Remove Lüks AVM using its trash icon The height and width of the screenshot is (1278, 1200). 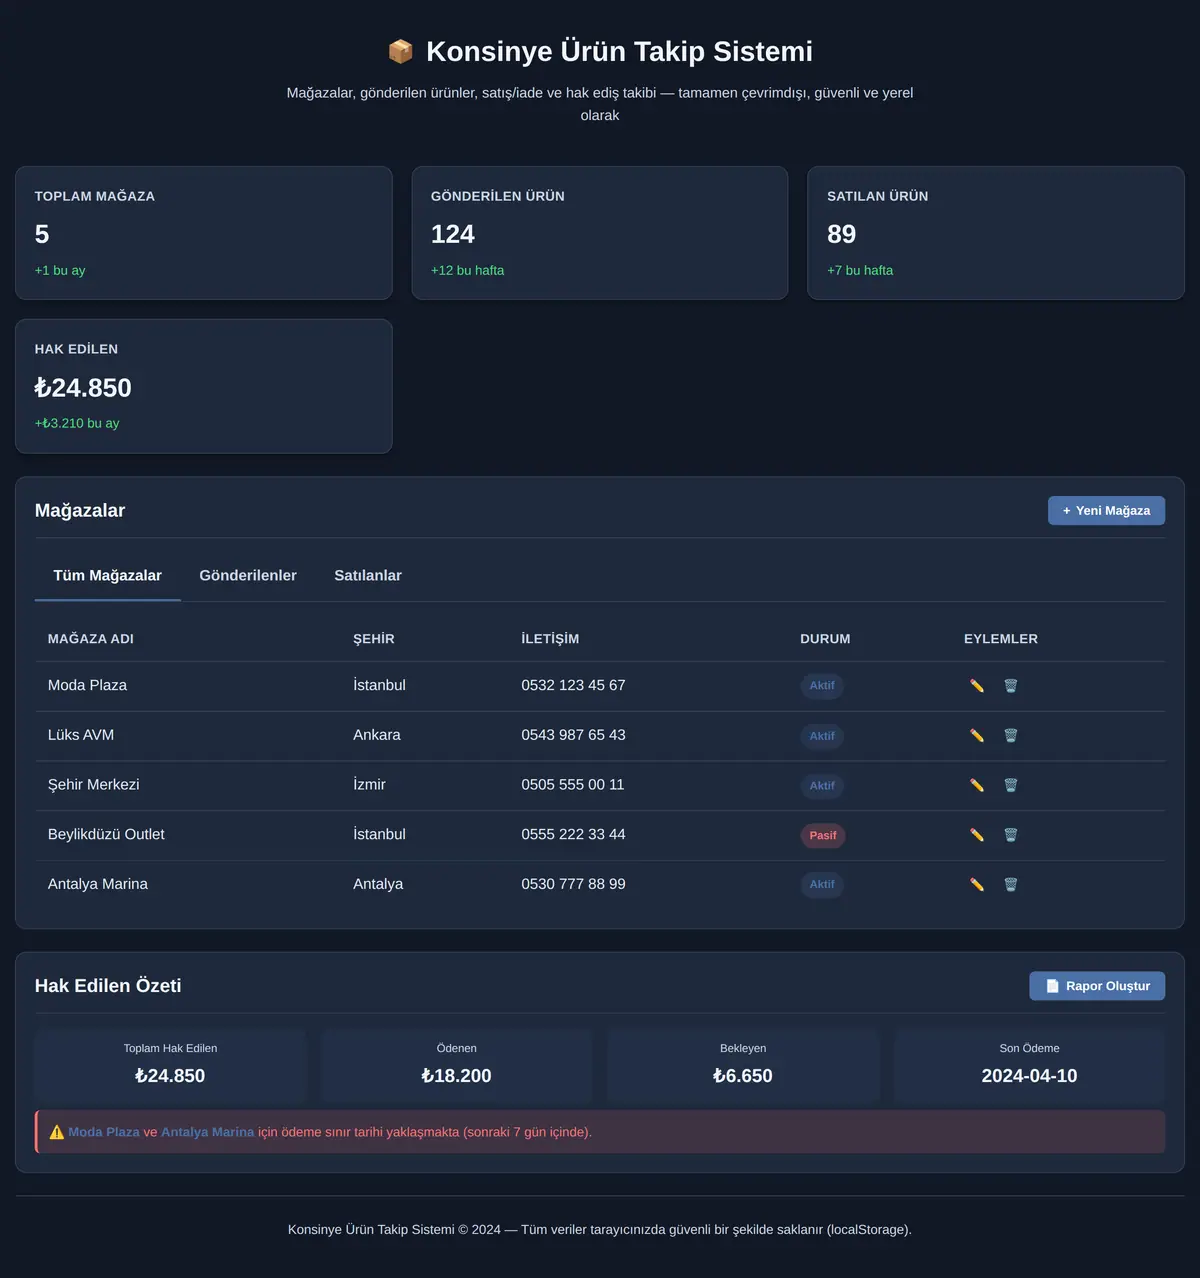1011,736
